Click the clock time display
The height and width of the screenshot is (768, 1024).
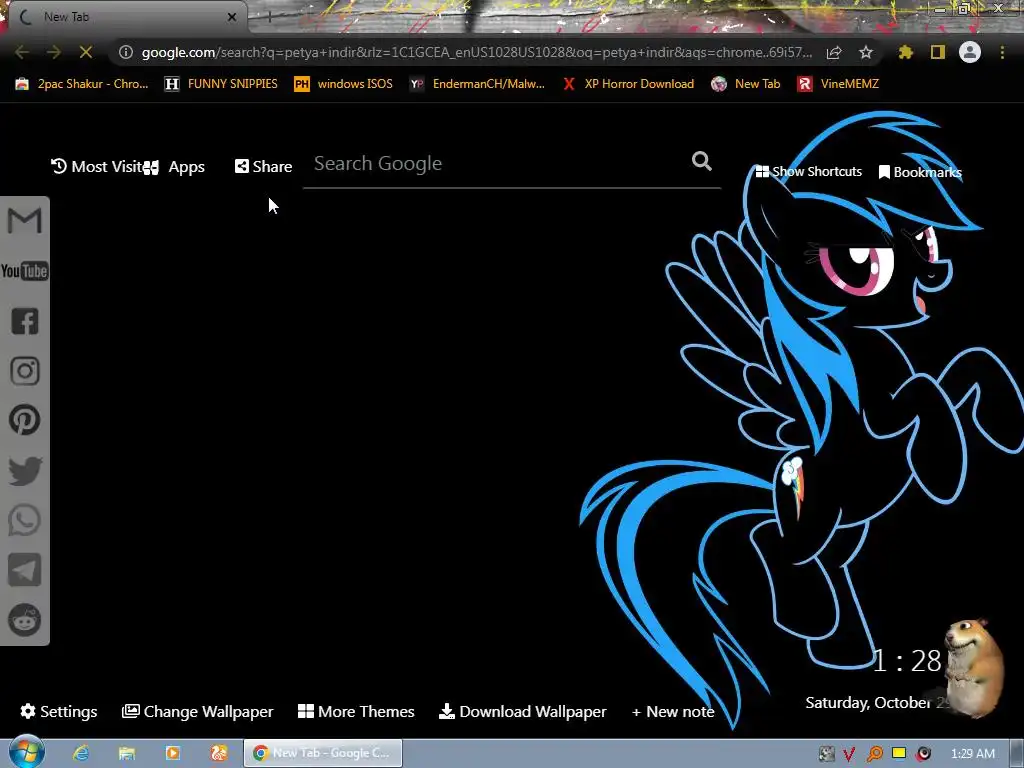907,661
